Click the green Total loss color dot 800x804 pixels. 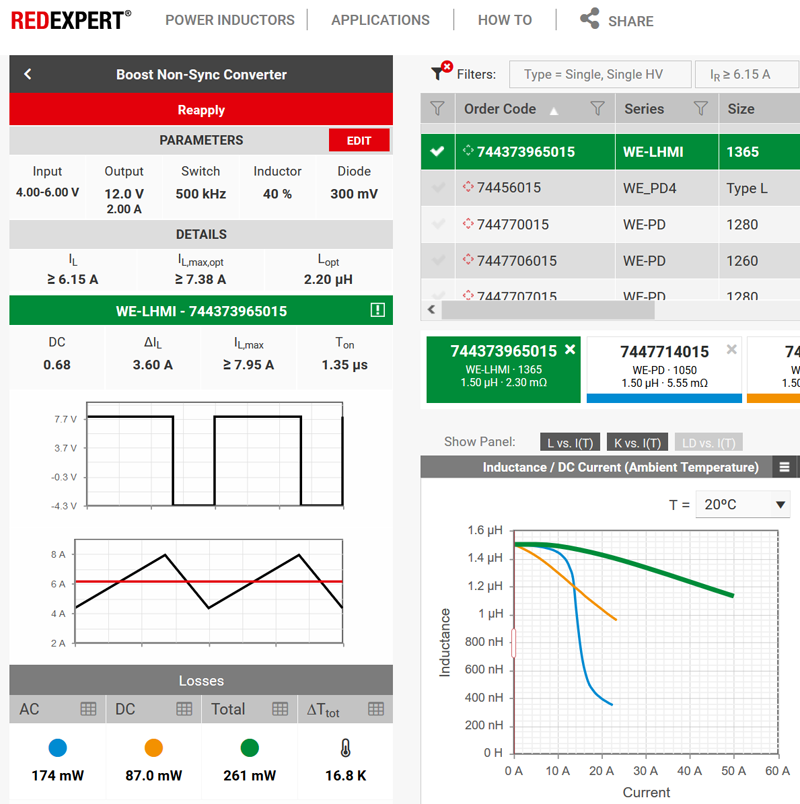(249, 748)
